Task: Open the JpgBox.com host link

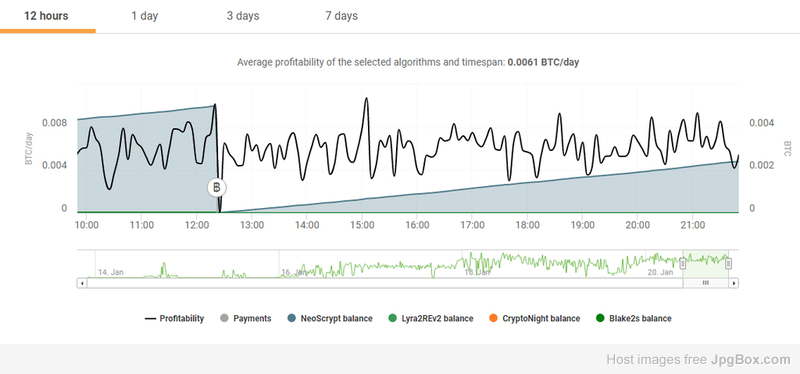Action: click(x=751, y=360)
